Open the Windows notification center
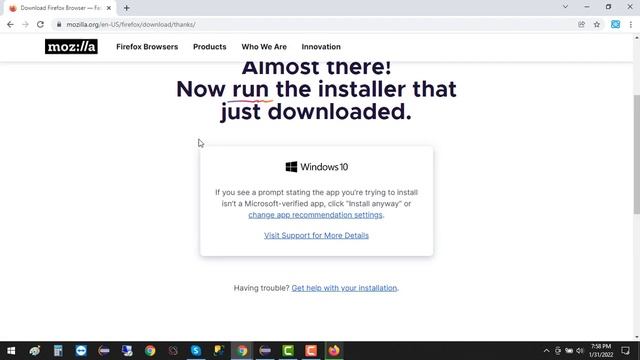The image size is (640, 360). click(x=625, y=351)
